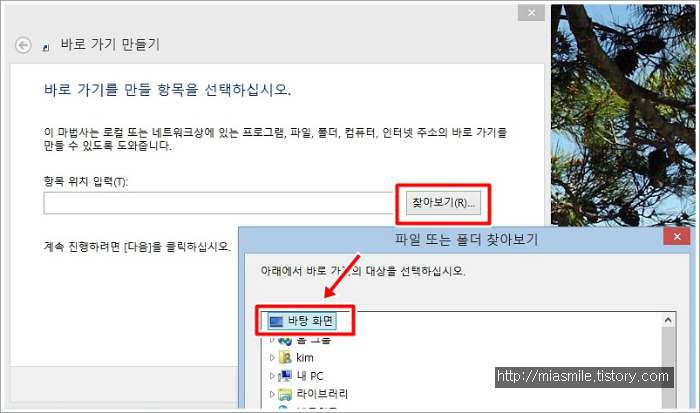Click the homegroup icon below 바탕 화면
Image resolution: width=700 pixels, height=413 pixels.
point(285,341)
